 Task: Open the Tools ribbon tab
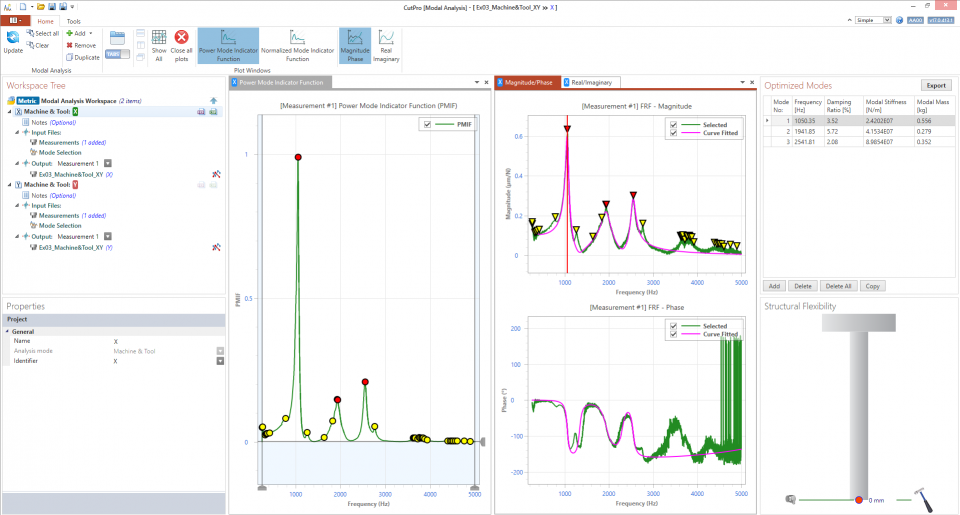click(x=73, y=21)
